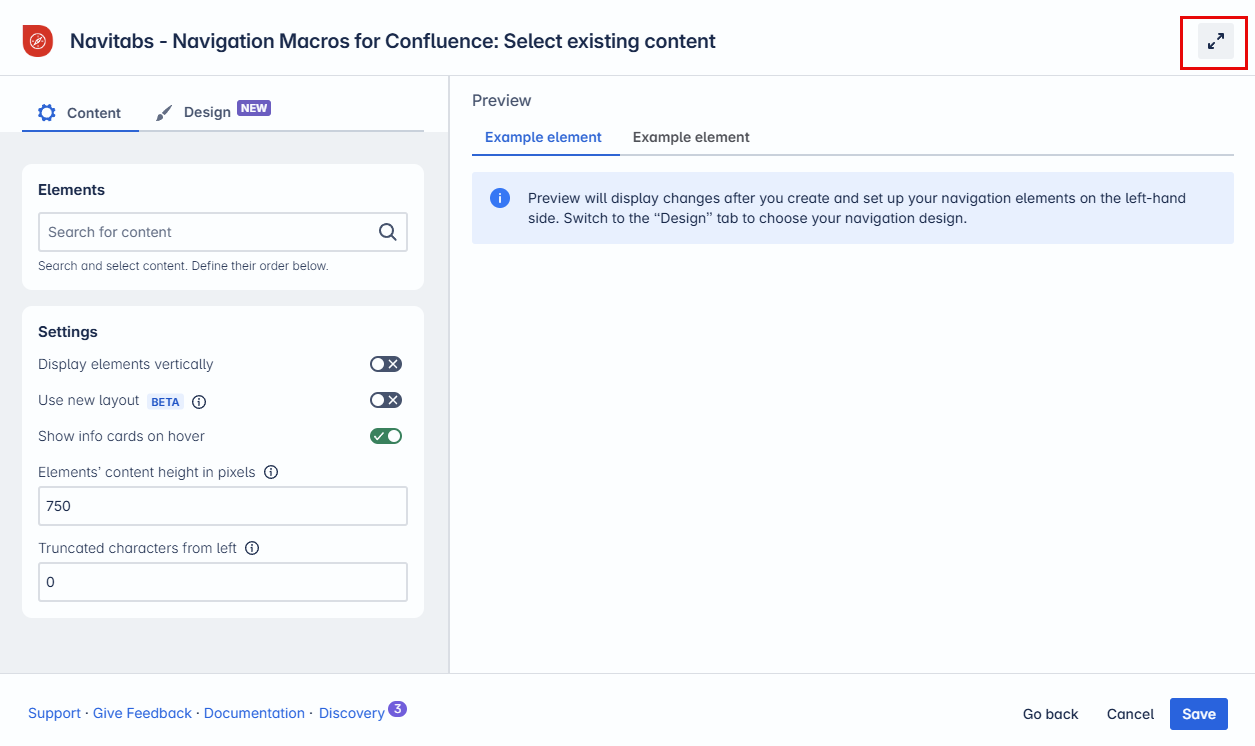This screenshot has width=1255, height=746.
Task: Disable Show info cards on hover
Action: [386, 436]
